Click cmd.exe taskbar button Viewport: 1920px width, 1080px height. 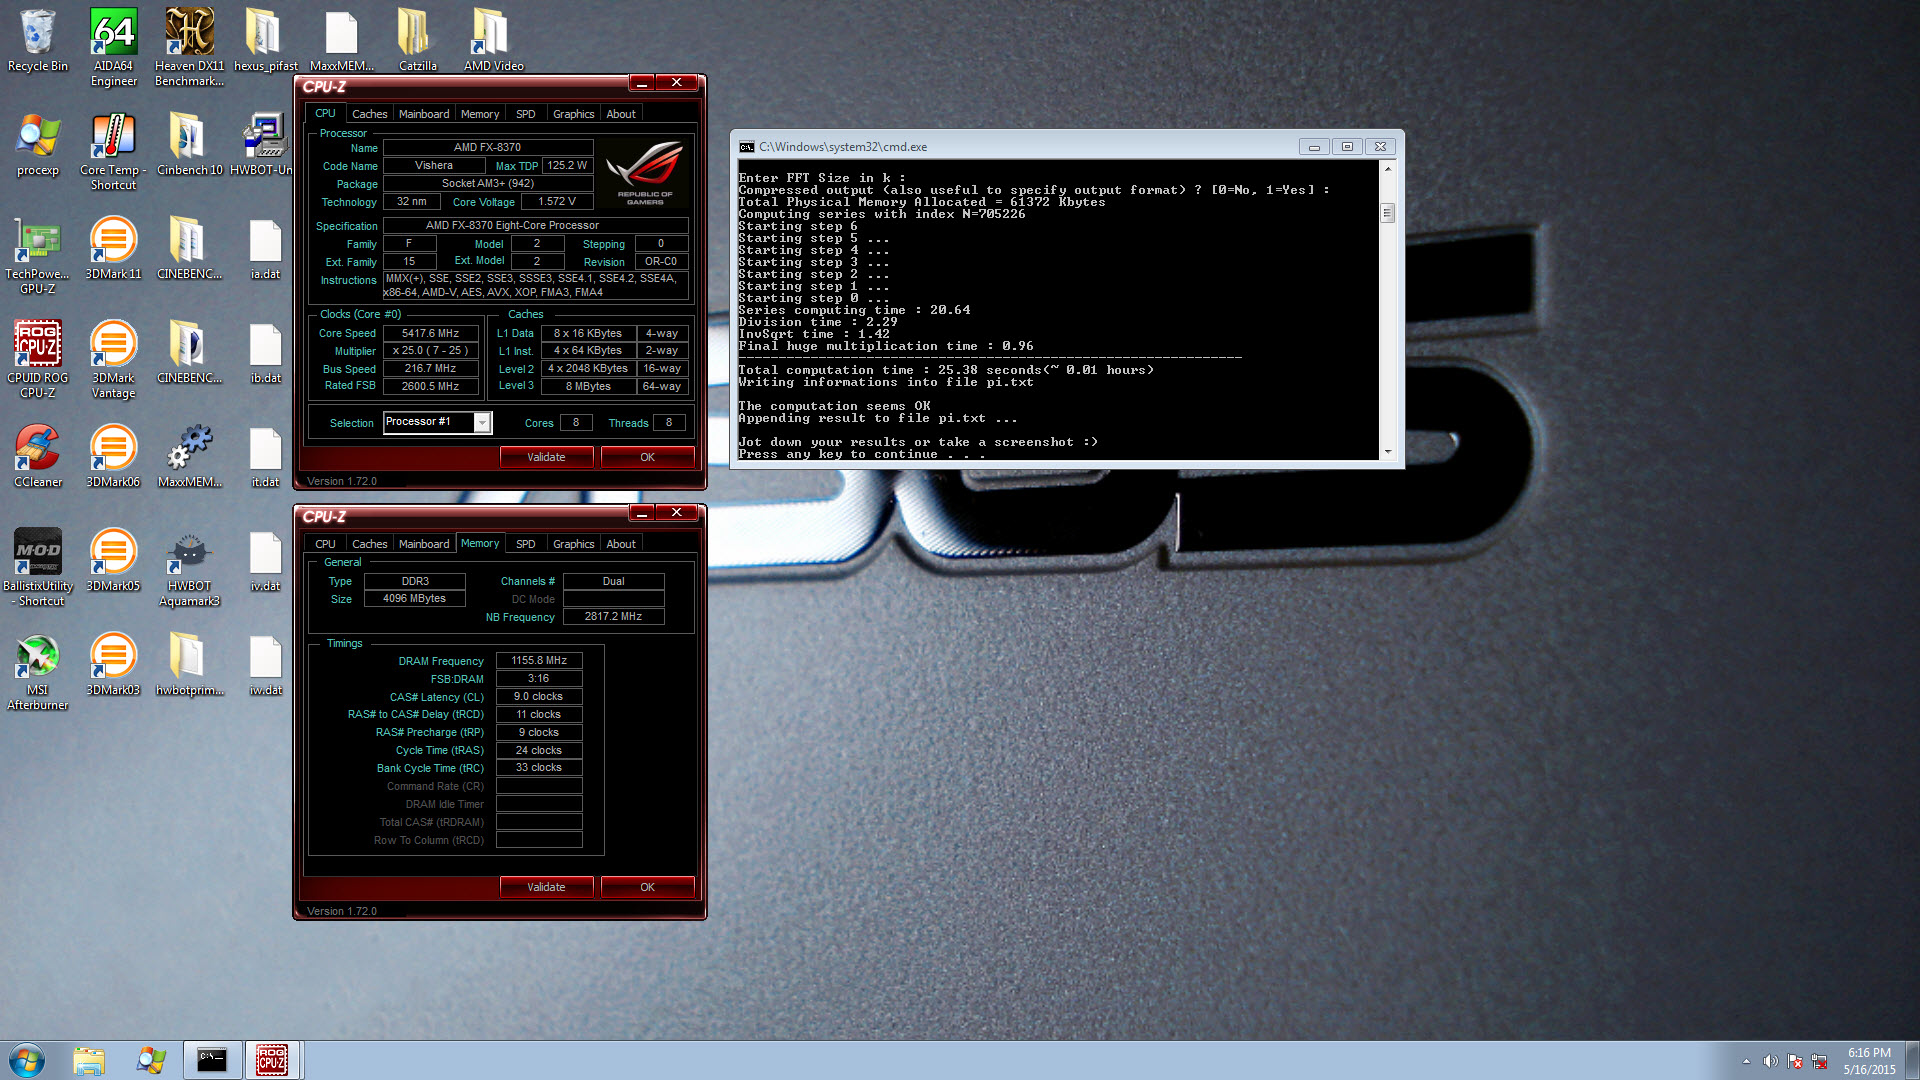[212, 1060]
